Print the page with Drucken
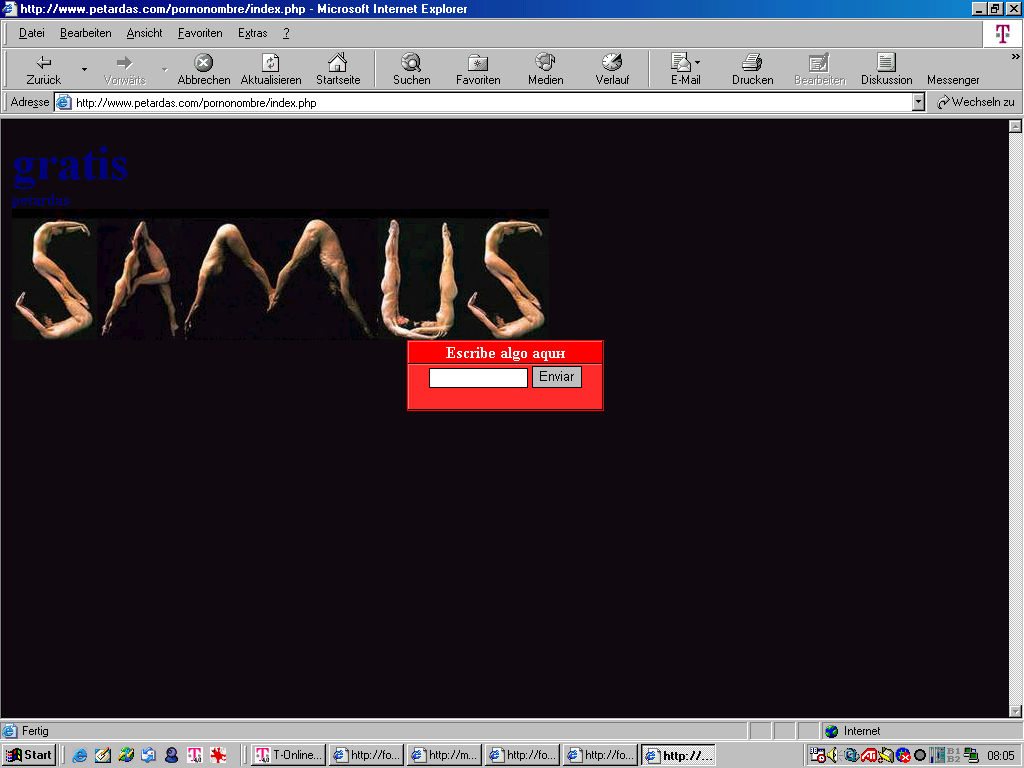 752,69
